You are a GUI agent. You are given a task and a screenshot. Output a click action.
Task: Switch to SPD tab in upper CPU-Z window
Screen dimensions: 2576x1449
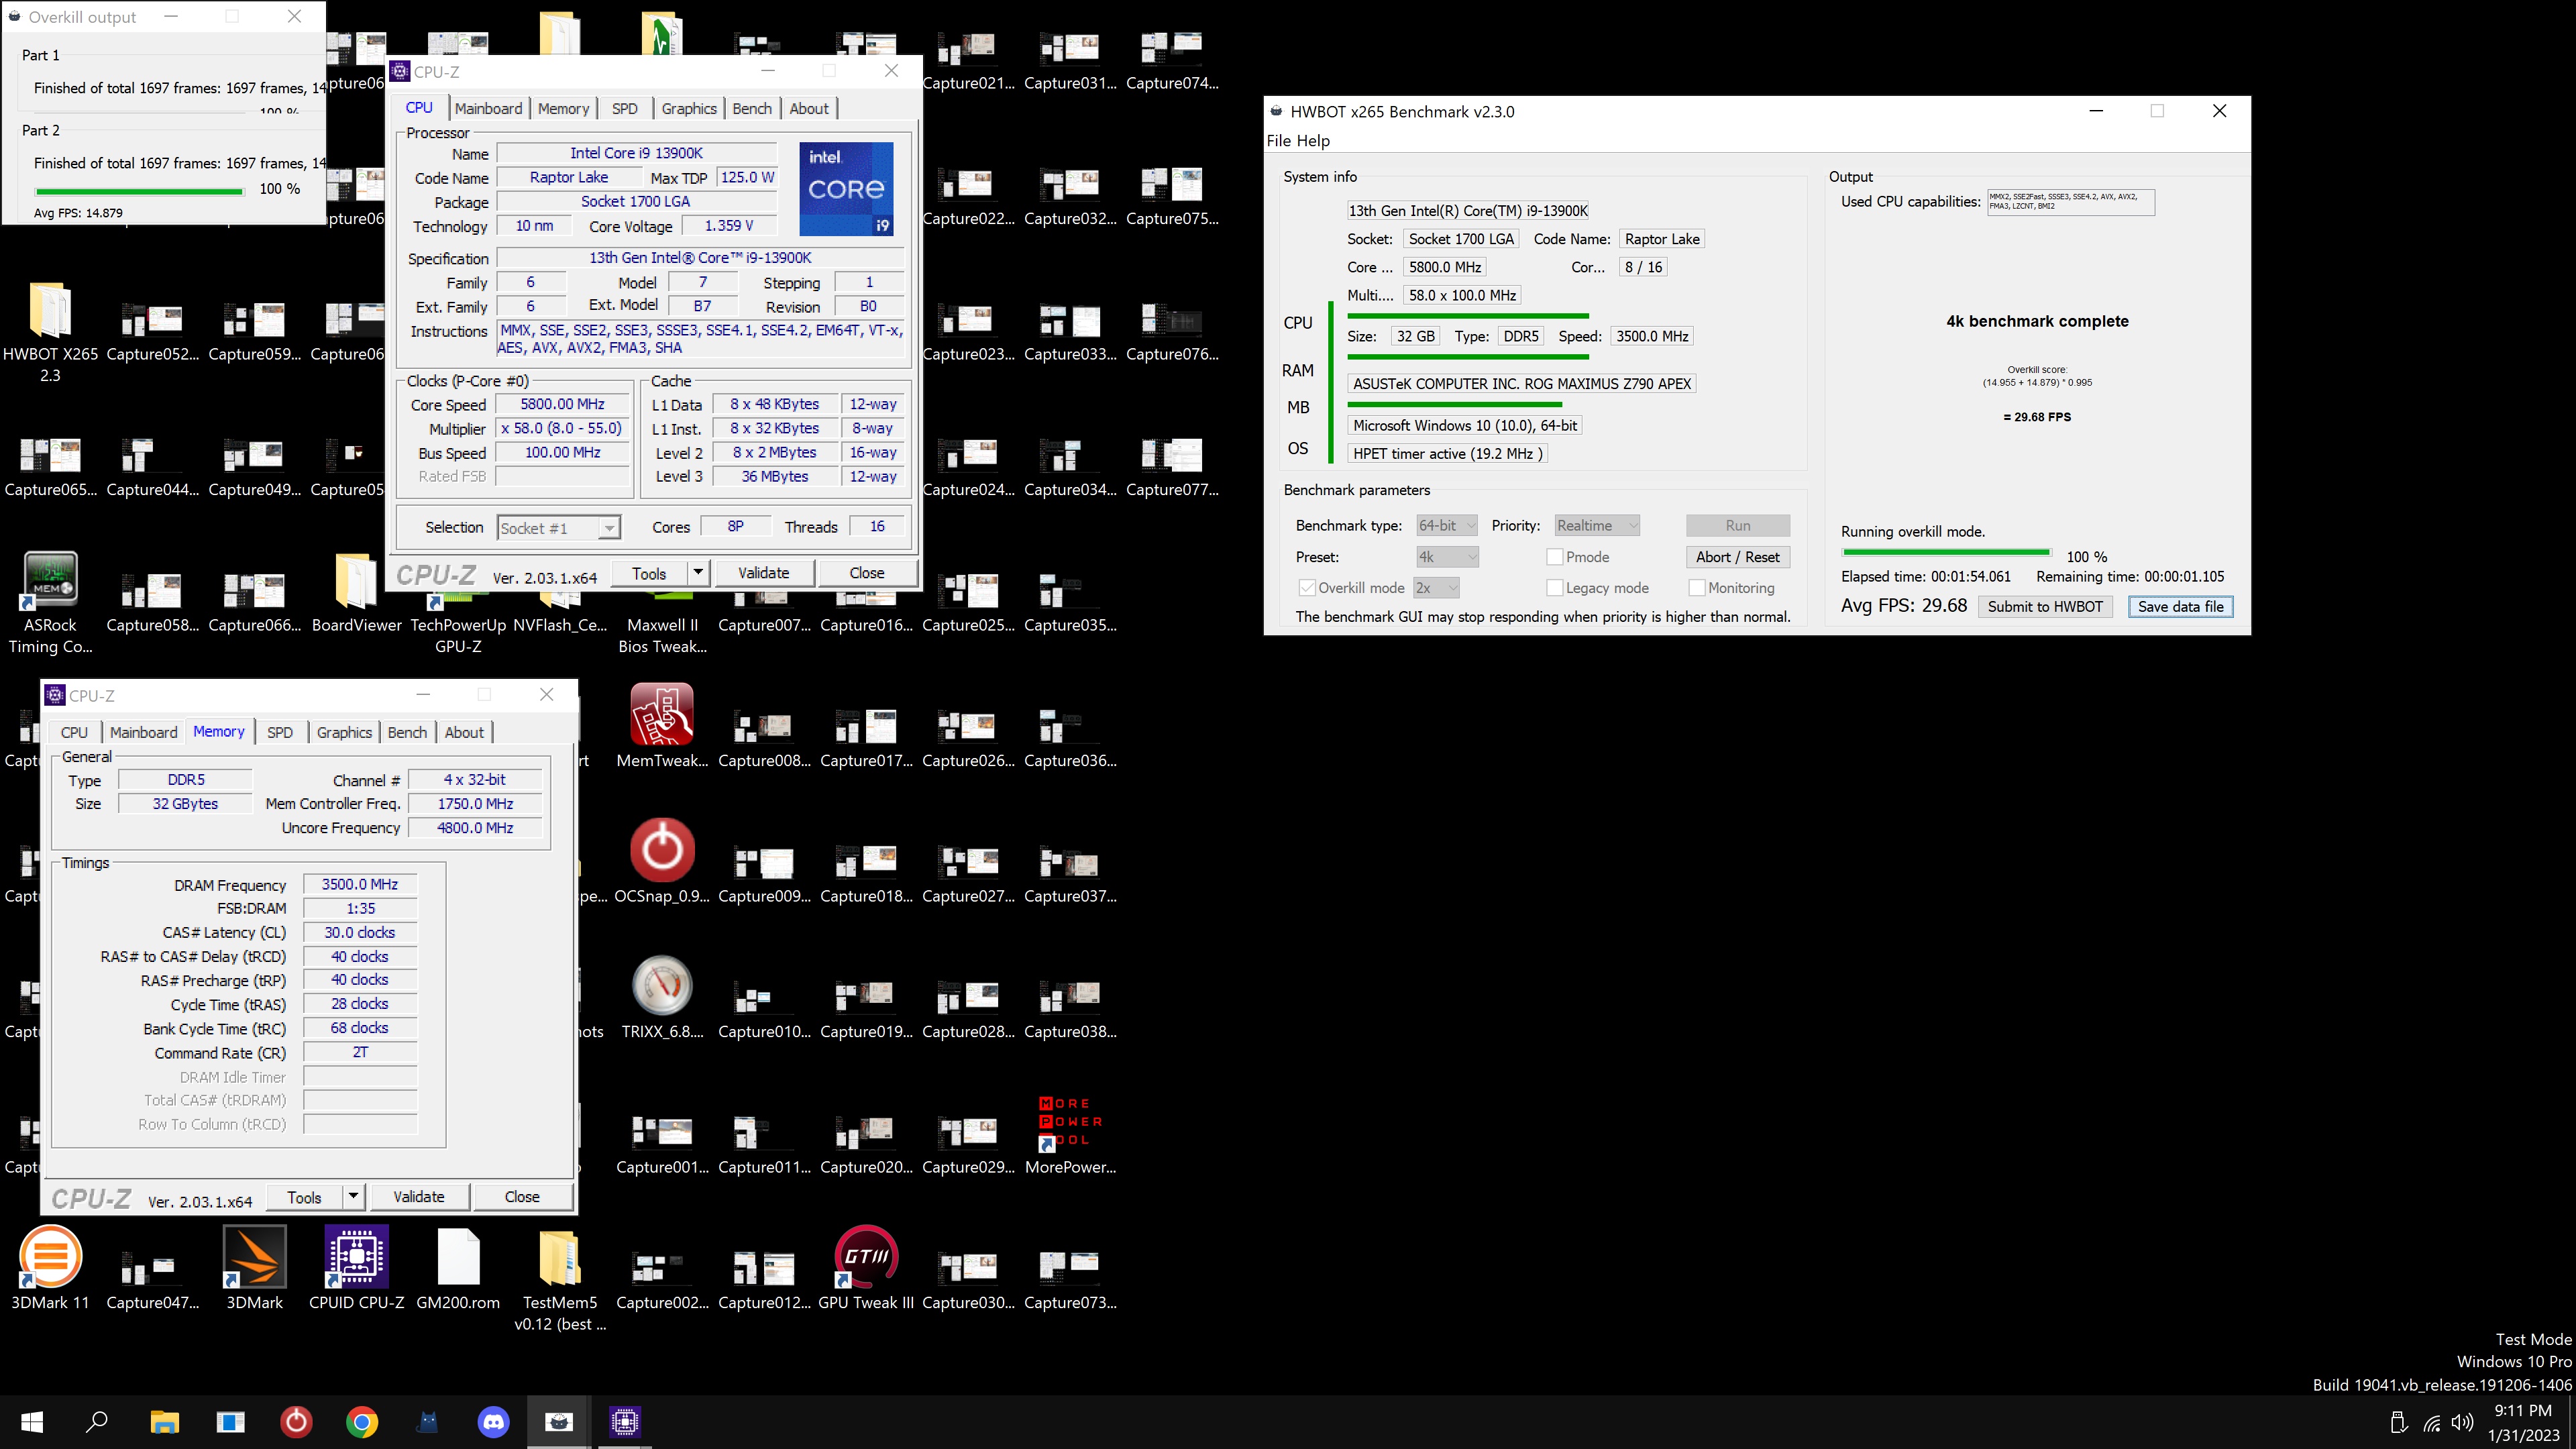pos(625,108)
